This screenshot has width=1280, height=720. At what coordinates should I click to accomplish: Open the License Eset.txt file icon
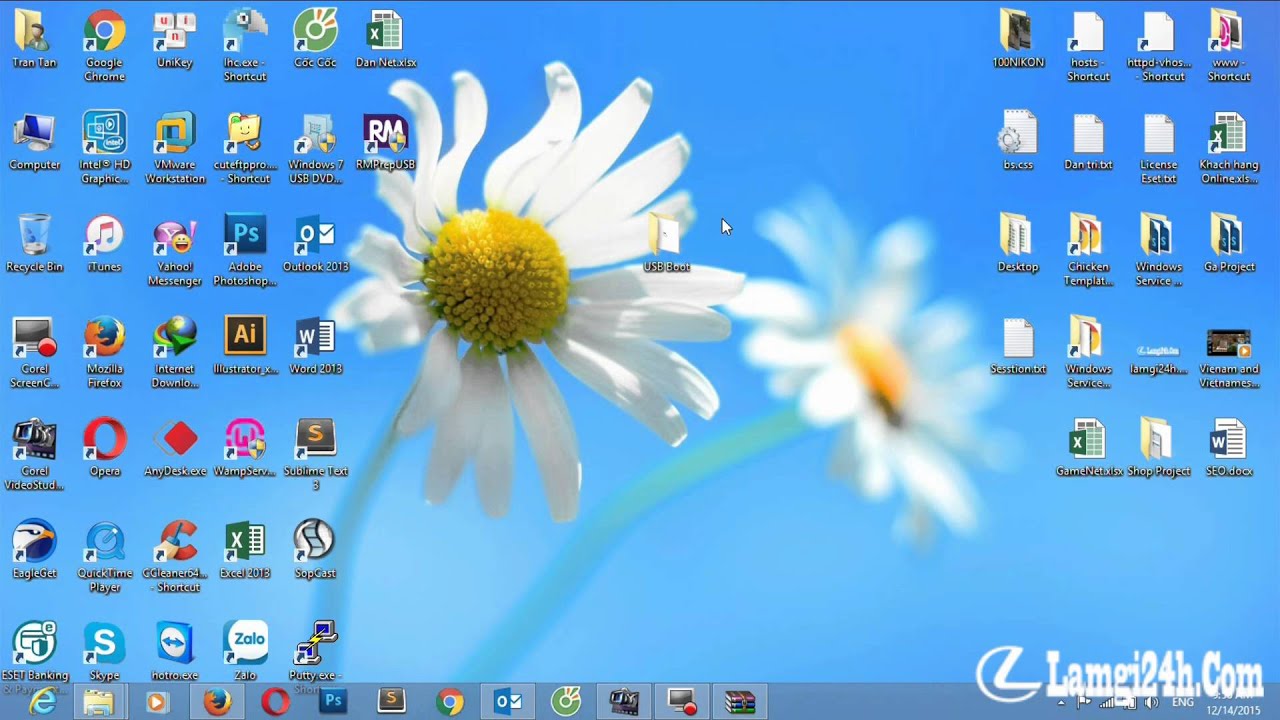coord(1158,147)
